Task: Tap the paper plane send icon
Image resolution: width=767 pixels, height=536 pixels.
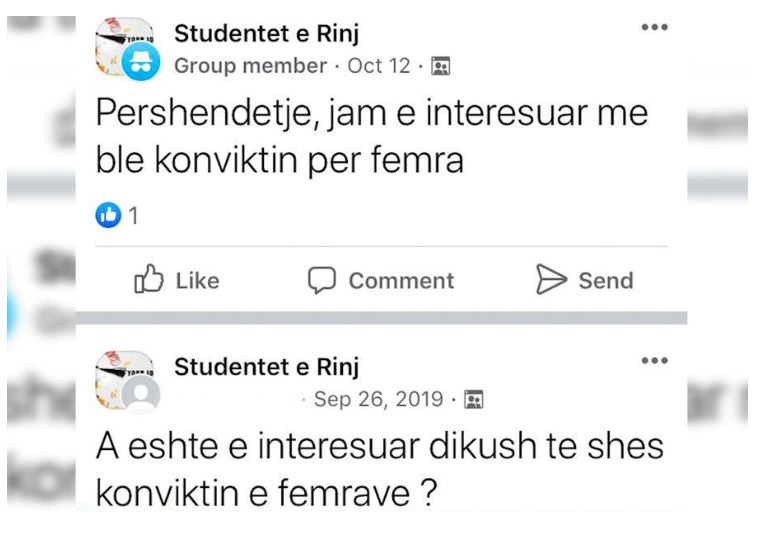Action: 551,279
